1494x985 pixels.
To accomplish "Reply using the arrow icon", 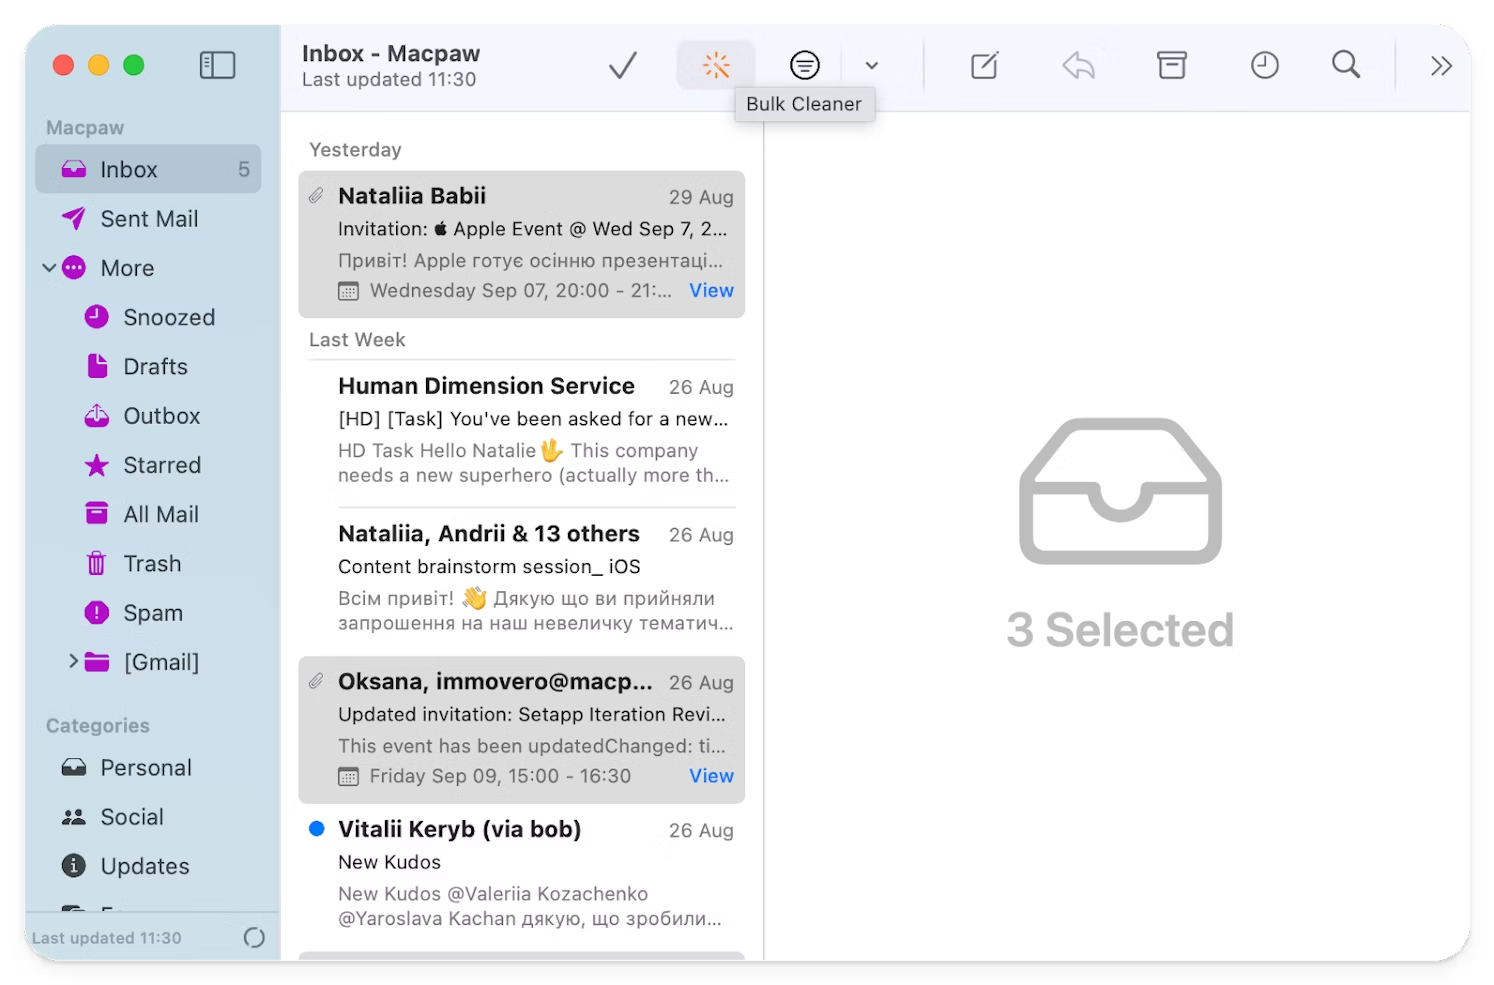I will pos(1077,64).
